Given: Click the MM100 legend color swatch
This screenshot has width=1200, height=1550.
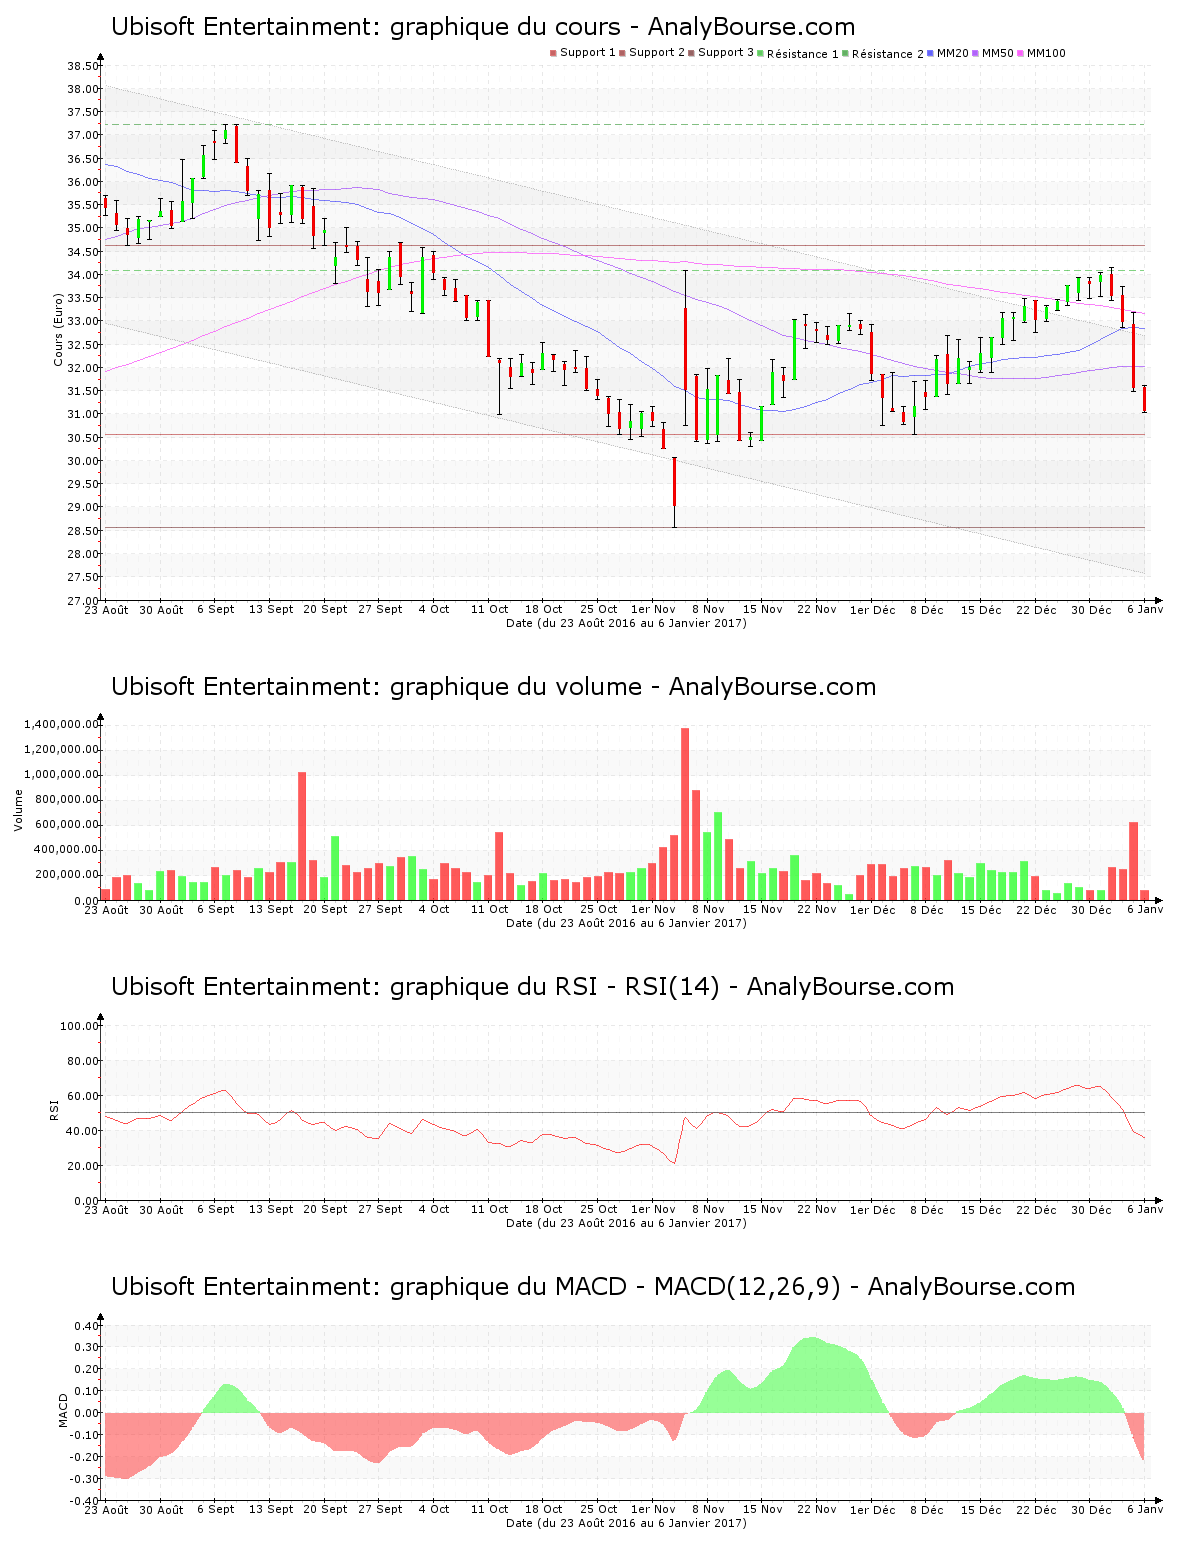Looking at the screenshot, I should [x=1021, y=53].
